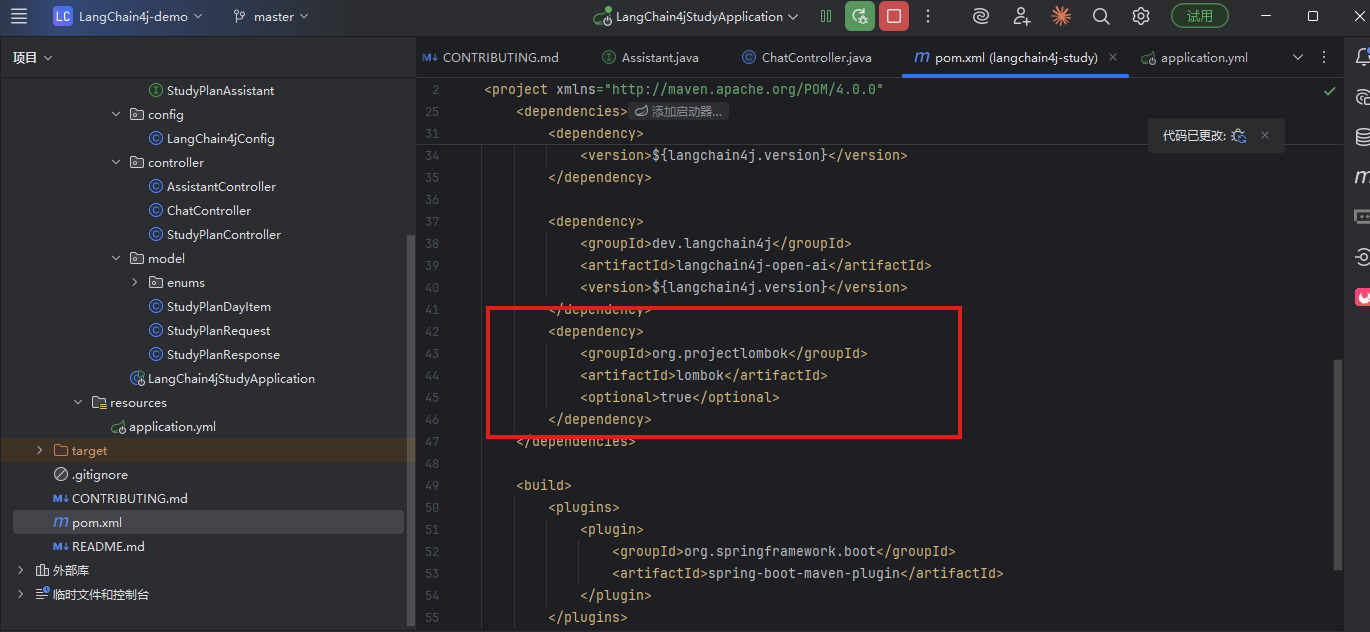Pause the running program
The height and width of the screenshot is (632, 1370).
pyautogui.click(x=826, y=16)
